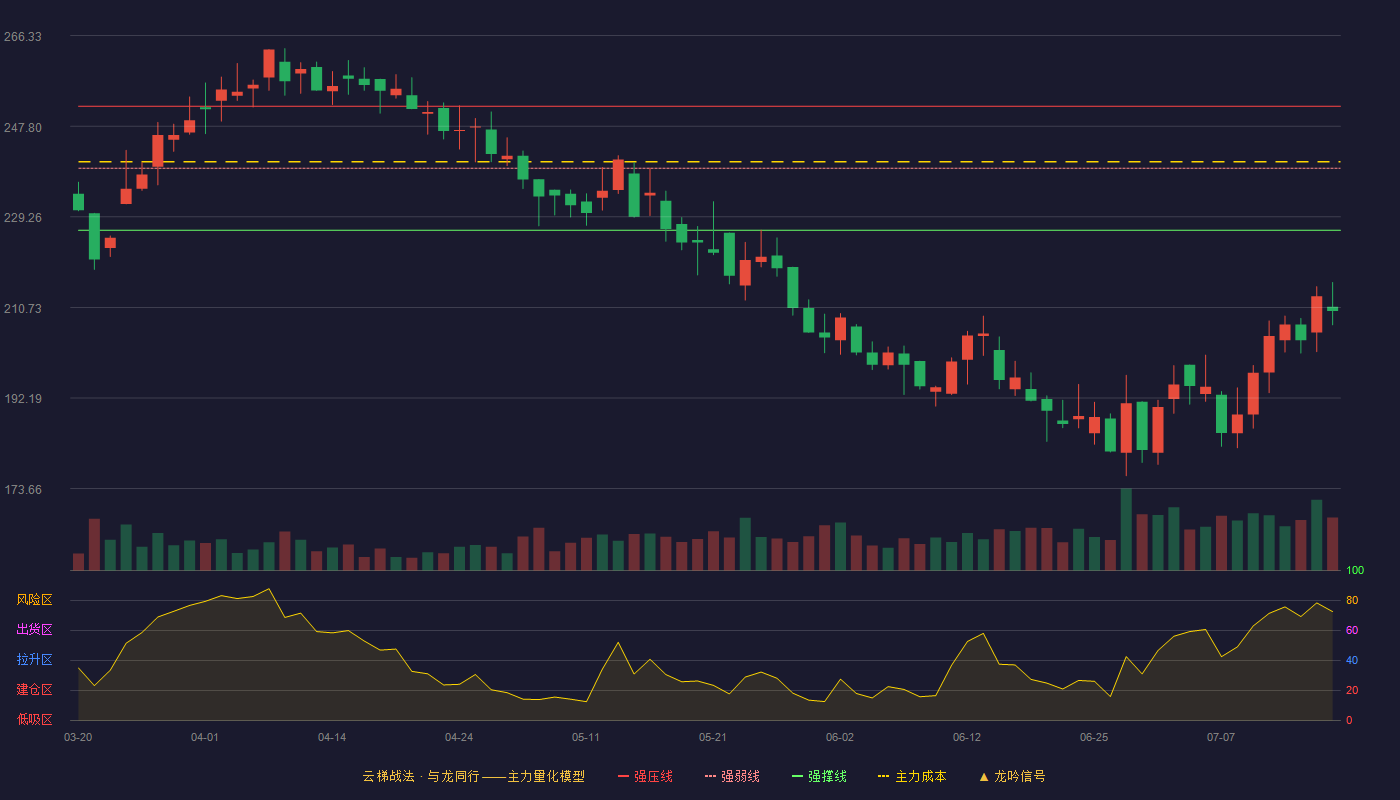The image size is (1400, 800).
Task: Click the solid green support line
Action: 709,230
